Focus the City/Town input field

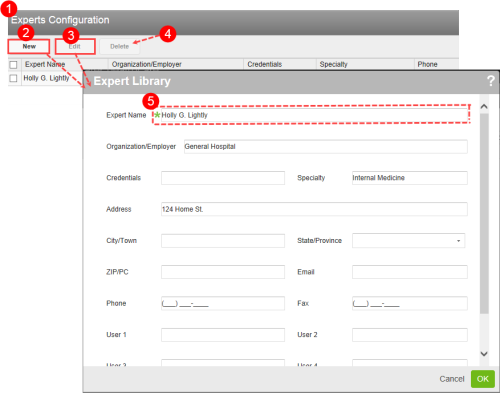[x=223, y=241]
